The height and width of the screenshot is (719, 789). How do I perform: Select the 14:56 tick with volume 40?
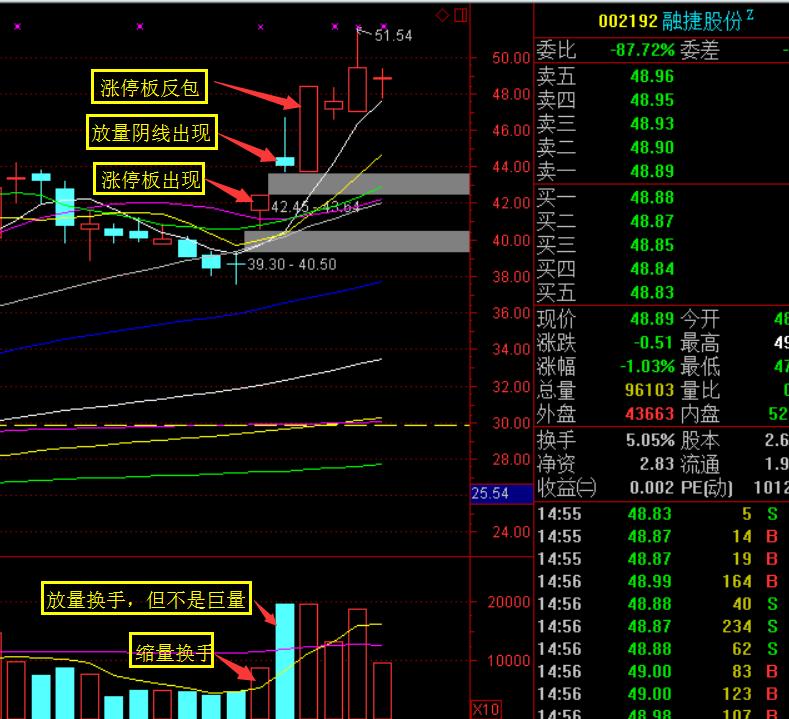(x=660, y=604)
